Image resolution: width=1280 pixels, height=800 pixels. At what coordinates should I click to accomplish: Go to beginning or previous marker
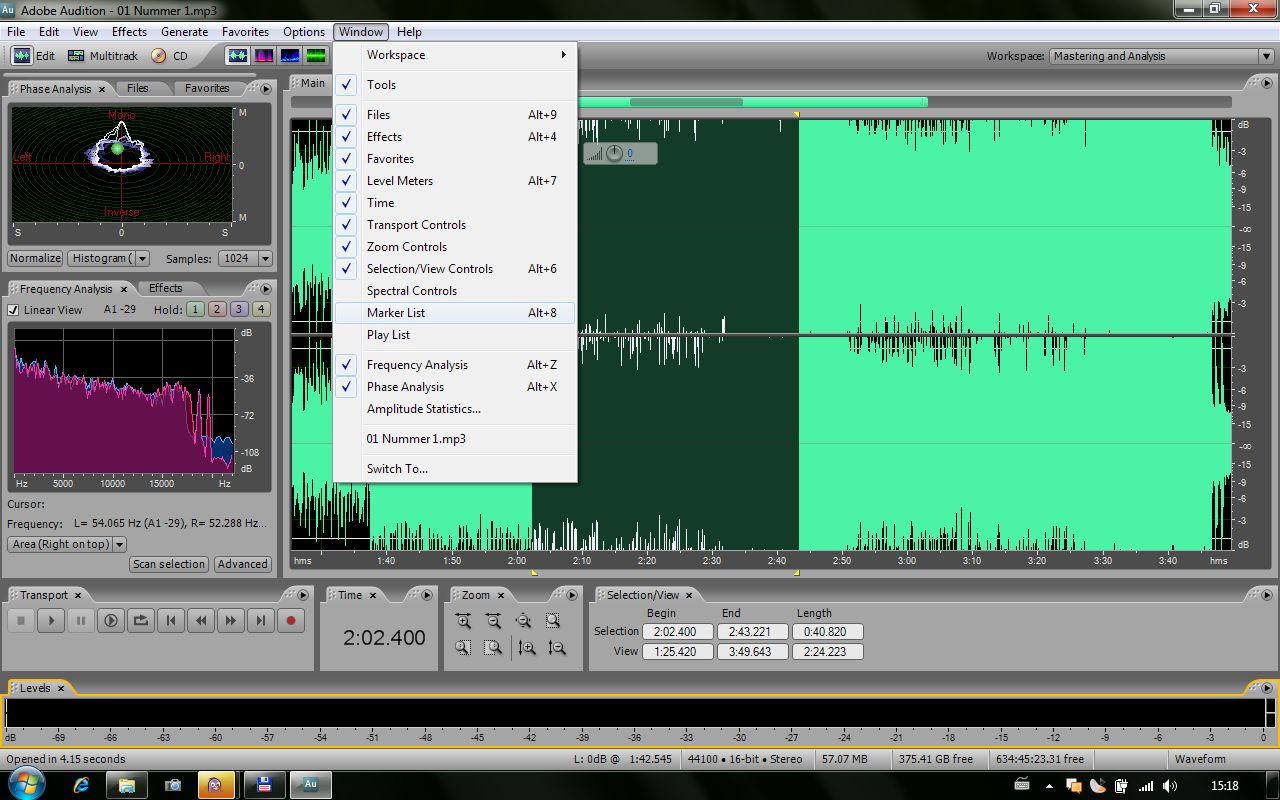(x=171, y=621)
